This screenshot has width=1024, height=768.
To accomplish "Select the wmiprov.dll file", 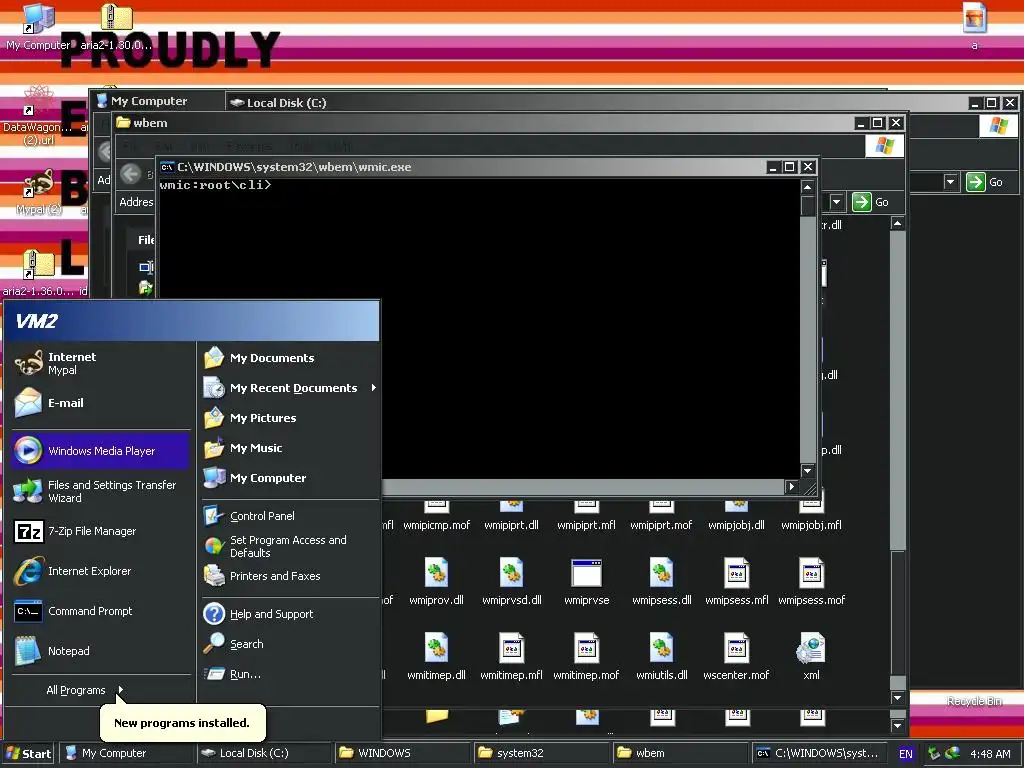I will pos(436,581).
